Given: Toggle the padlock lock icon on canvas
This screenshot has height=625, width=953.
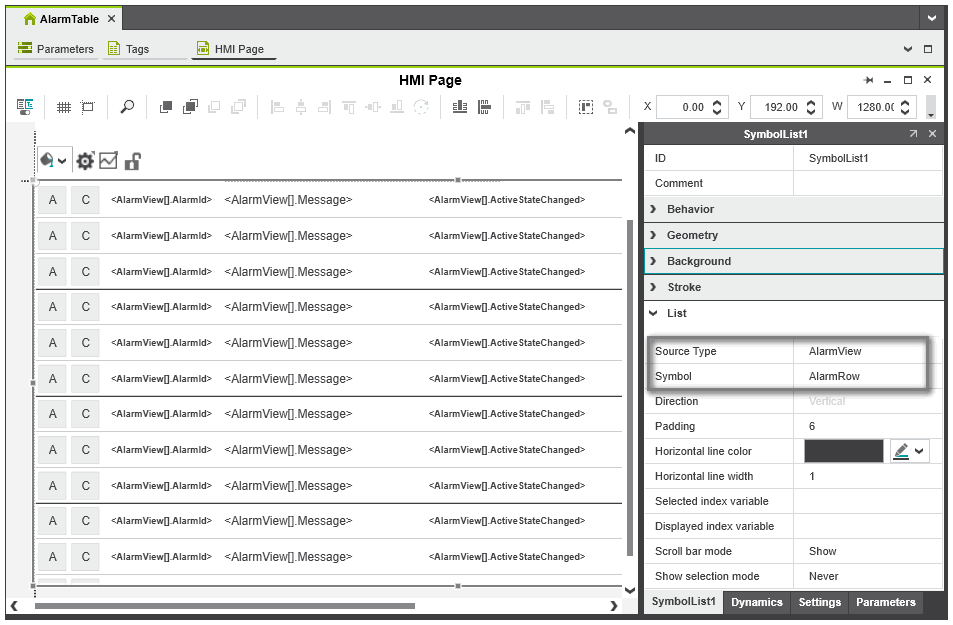Looking at the screenshot, I should pyautogui.click(x=132, y=161).
